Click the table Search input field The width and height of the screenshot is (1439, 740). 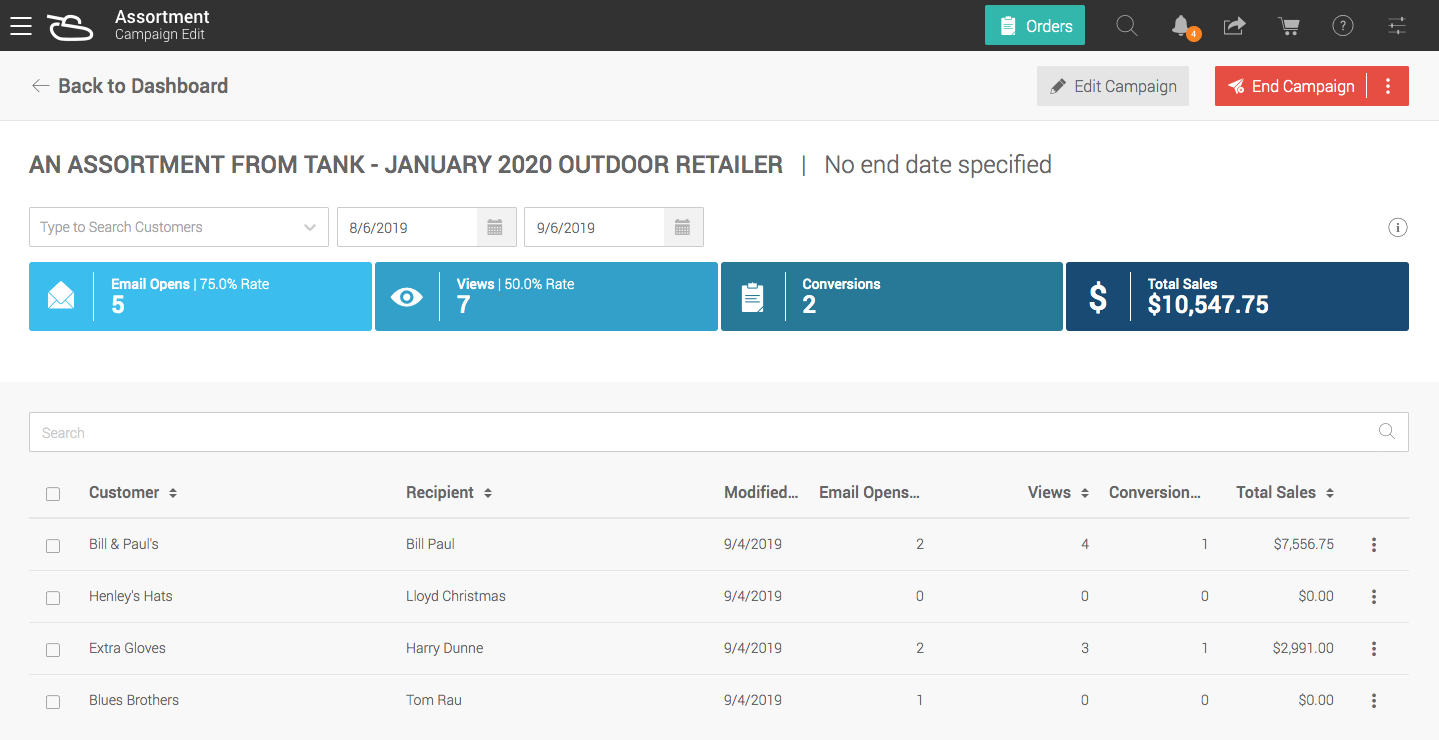click(700, 433)
